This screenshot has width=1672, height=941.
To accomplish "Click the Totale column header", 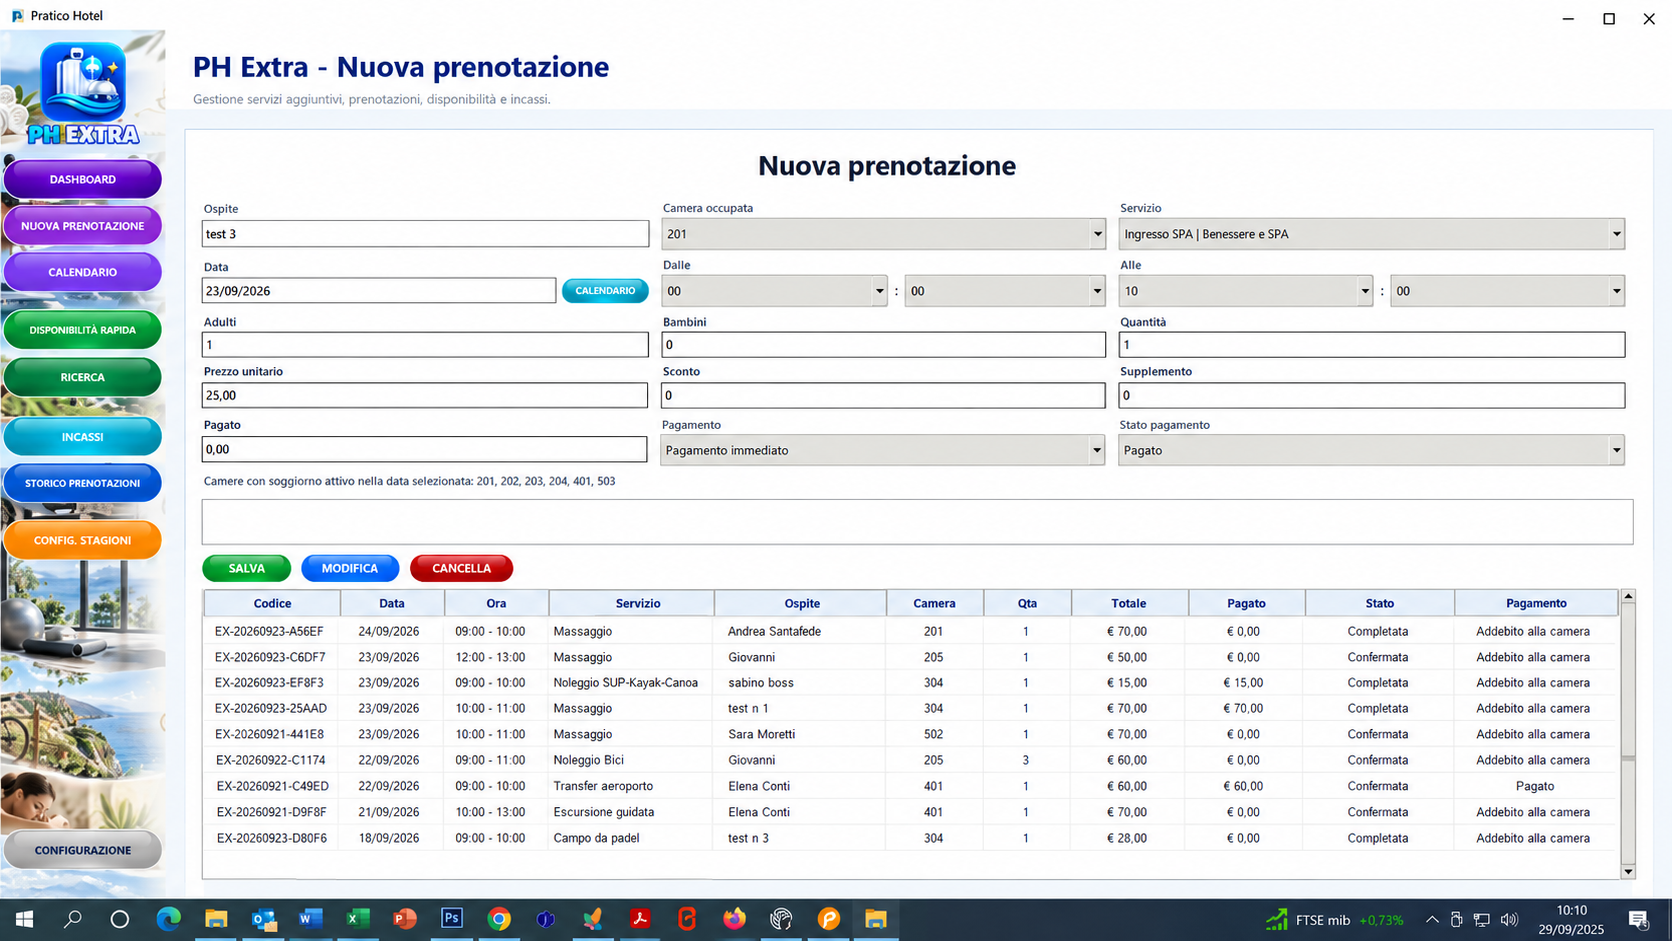I will [1129, 603].
